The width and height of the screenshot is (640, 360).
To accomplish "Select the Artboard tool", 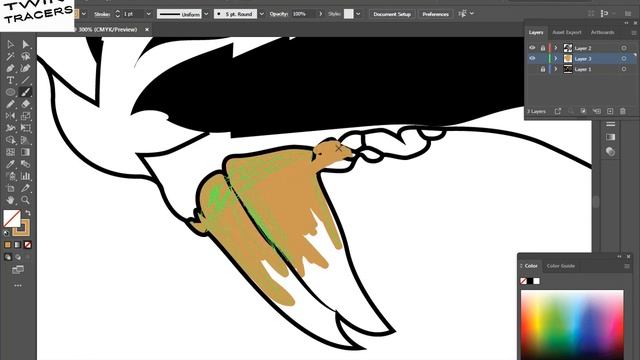I will (x=11, y=188).
